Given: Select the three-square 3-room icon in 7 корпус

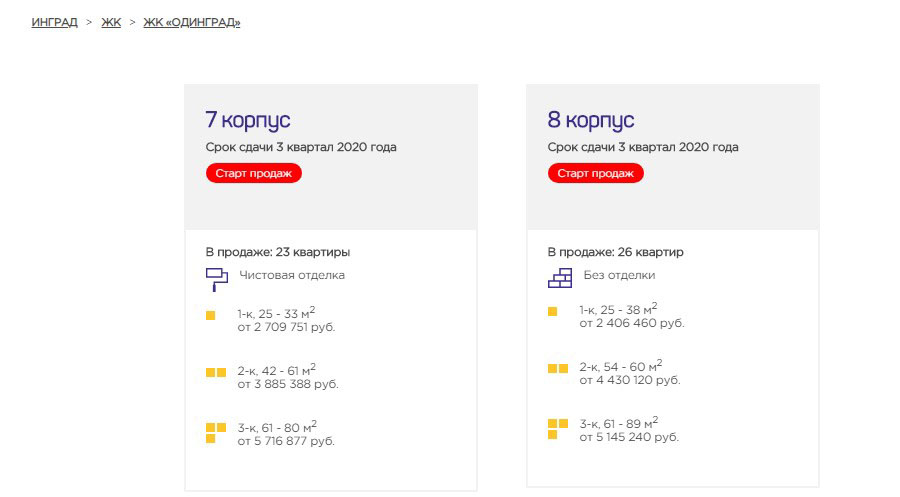Looking at the screenshot, I should tap(216, 433).
